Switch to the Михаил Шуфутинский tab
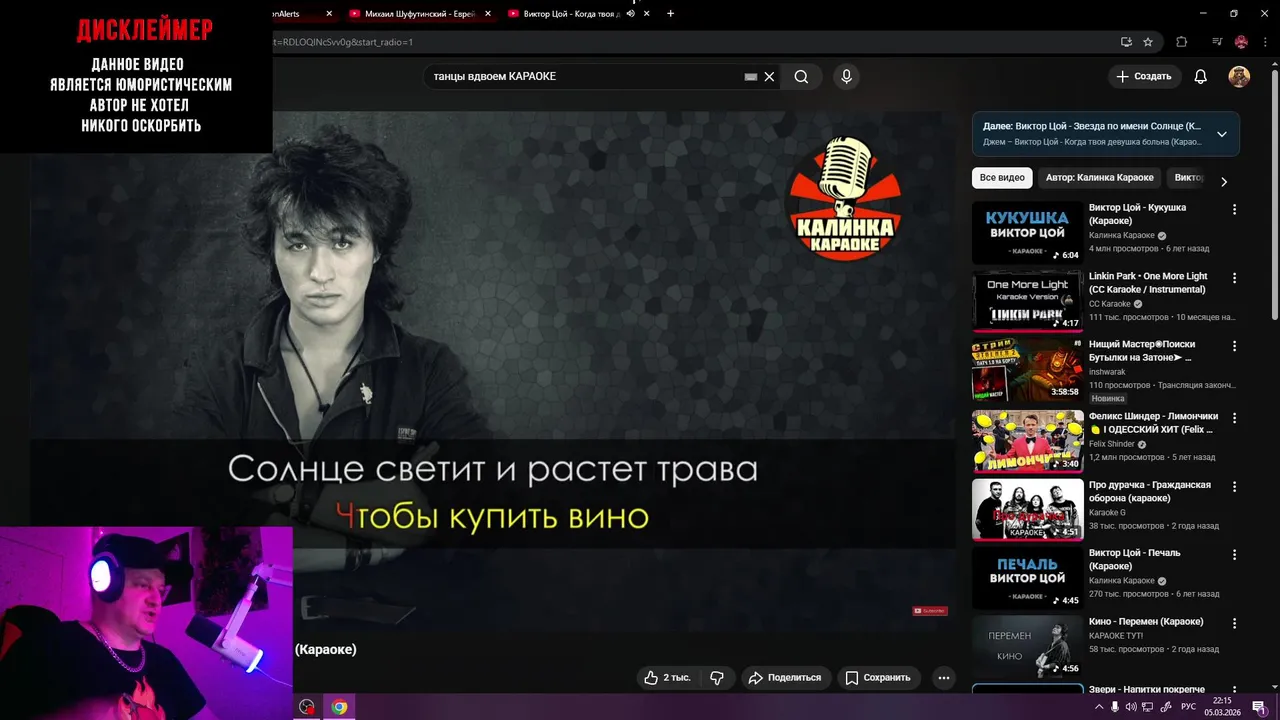Viewport: 1280px width, 720px height. click(x=420, y=14)
